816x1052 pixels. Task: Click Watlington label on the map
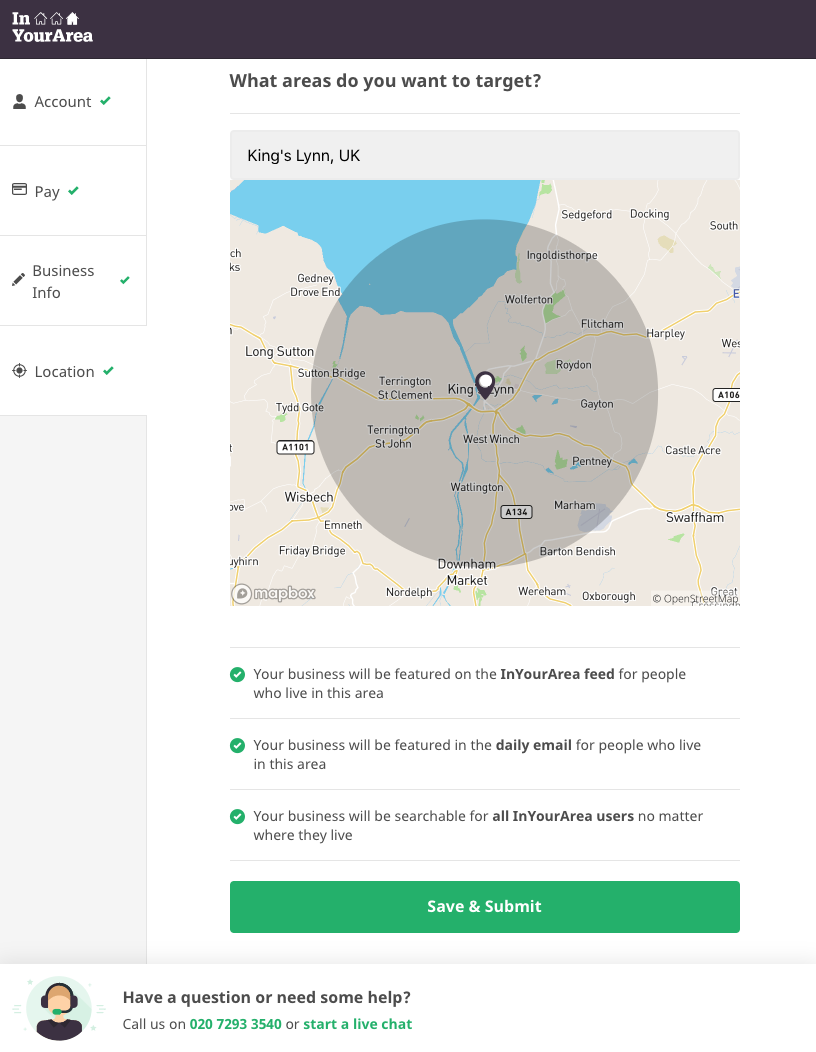pos(477,487)
